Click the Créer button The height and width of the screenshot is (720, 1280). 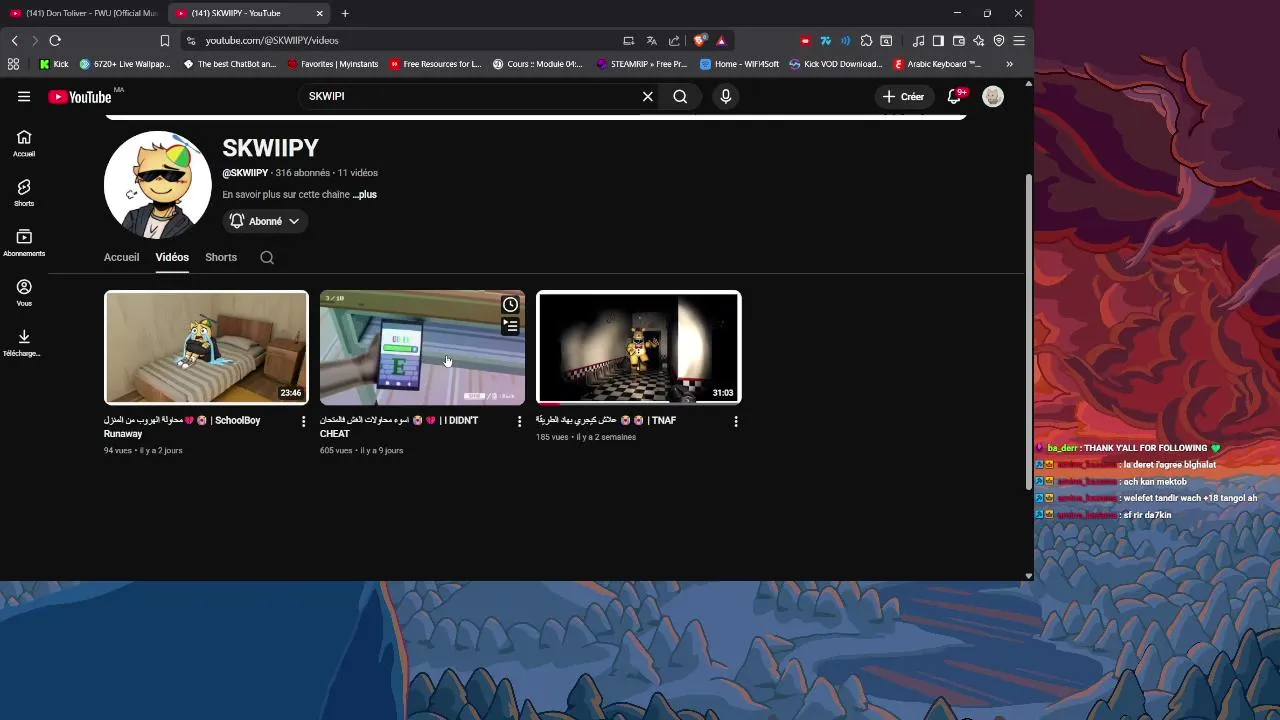pyautogui.click(x=903, y=96)
